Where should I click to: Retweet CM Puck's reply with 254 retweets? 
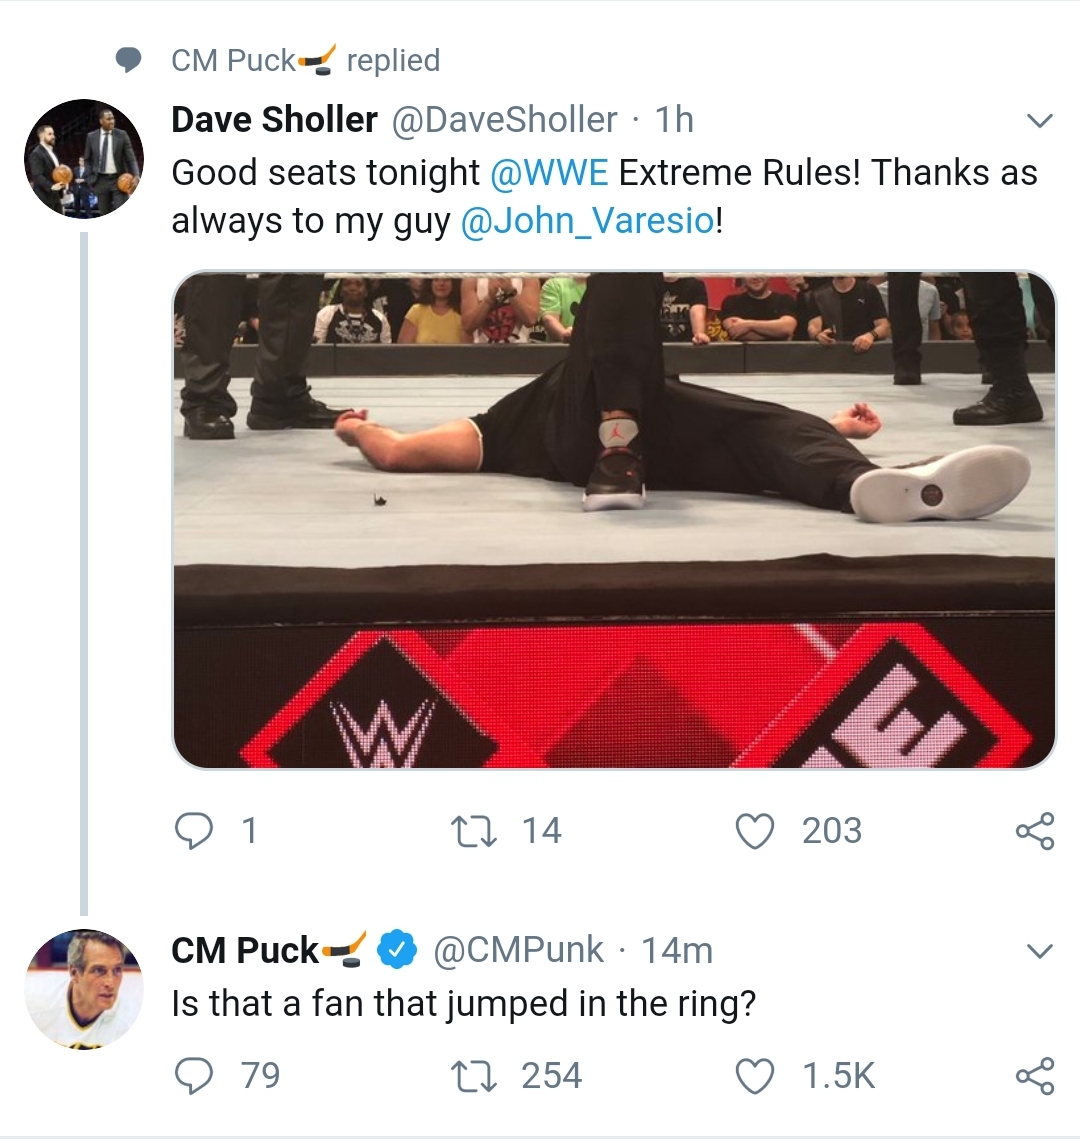click(x=474, y=1076)
